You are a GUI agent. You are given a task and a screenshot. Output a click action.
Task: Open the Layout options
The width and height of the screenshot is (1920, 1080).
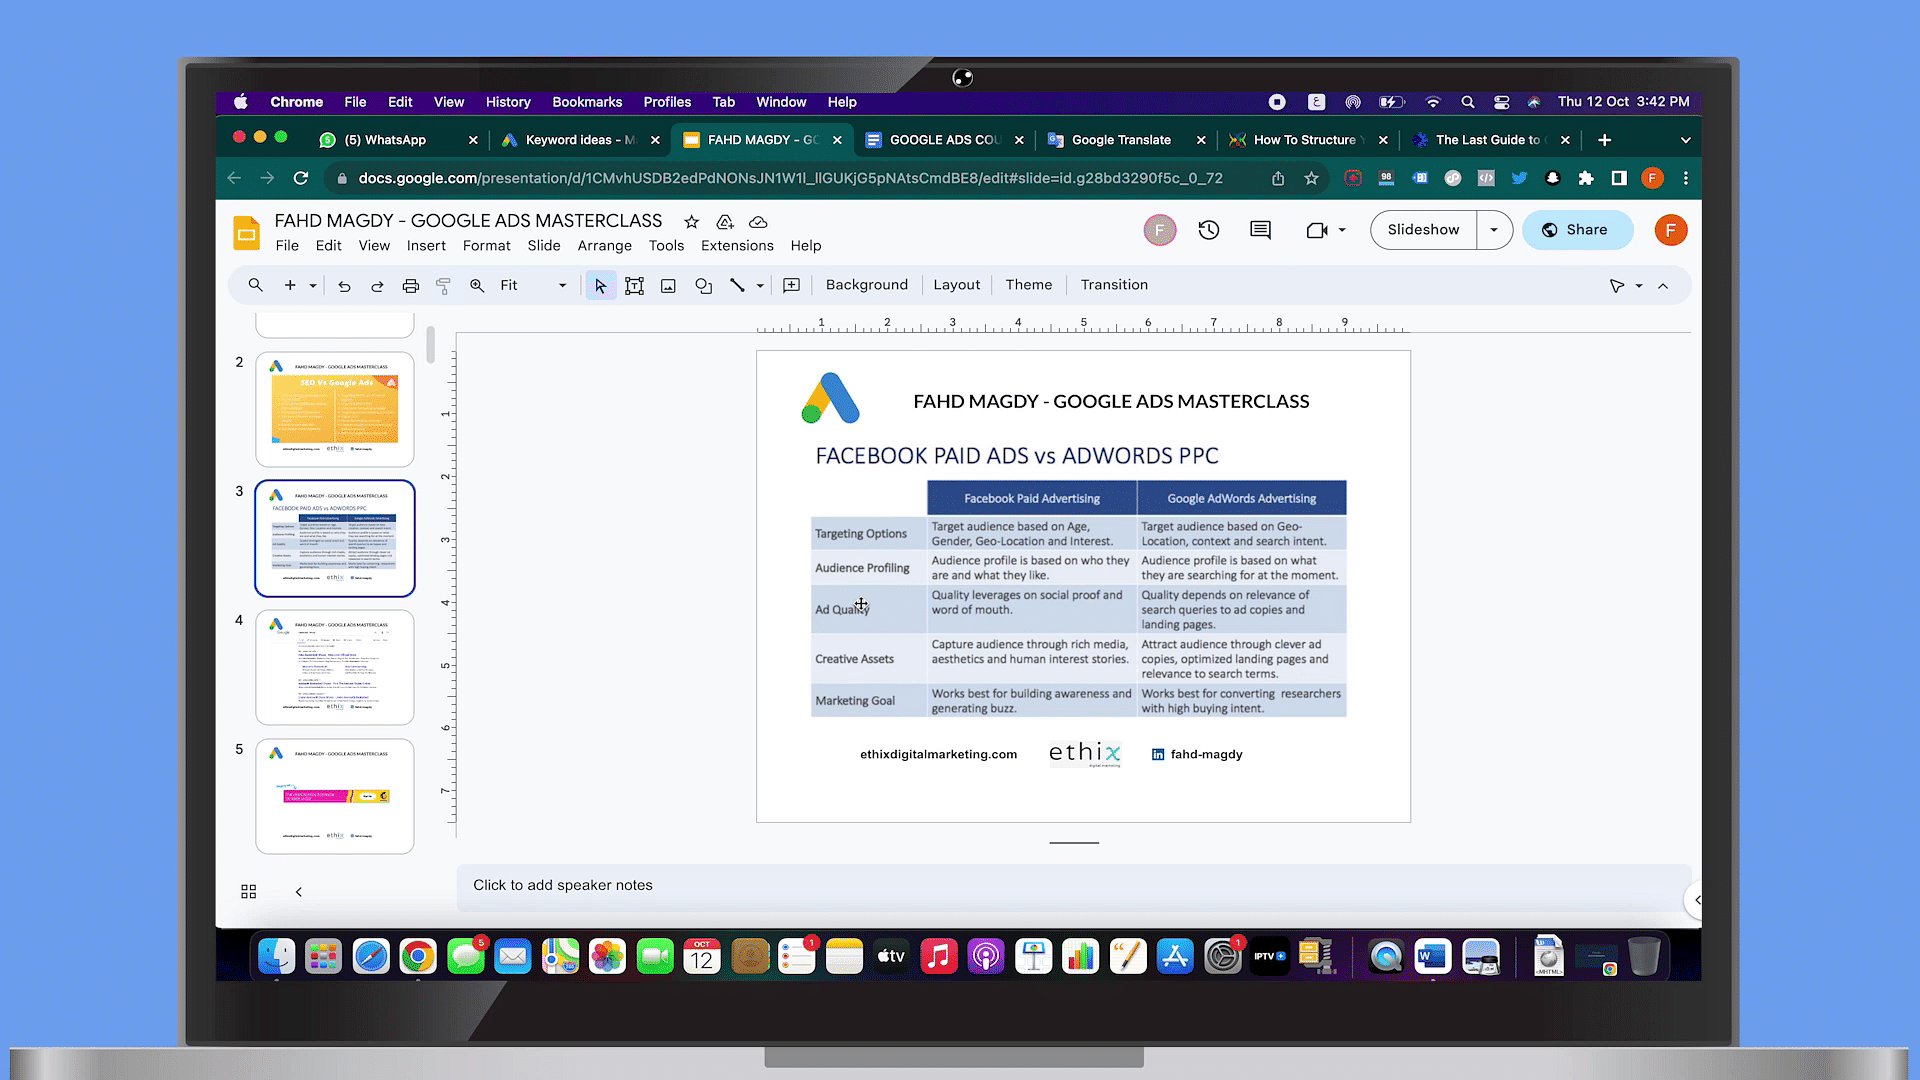point(956,285)
